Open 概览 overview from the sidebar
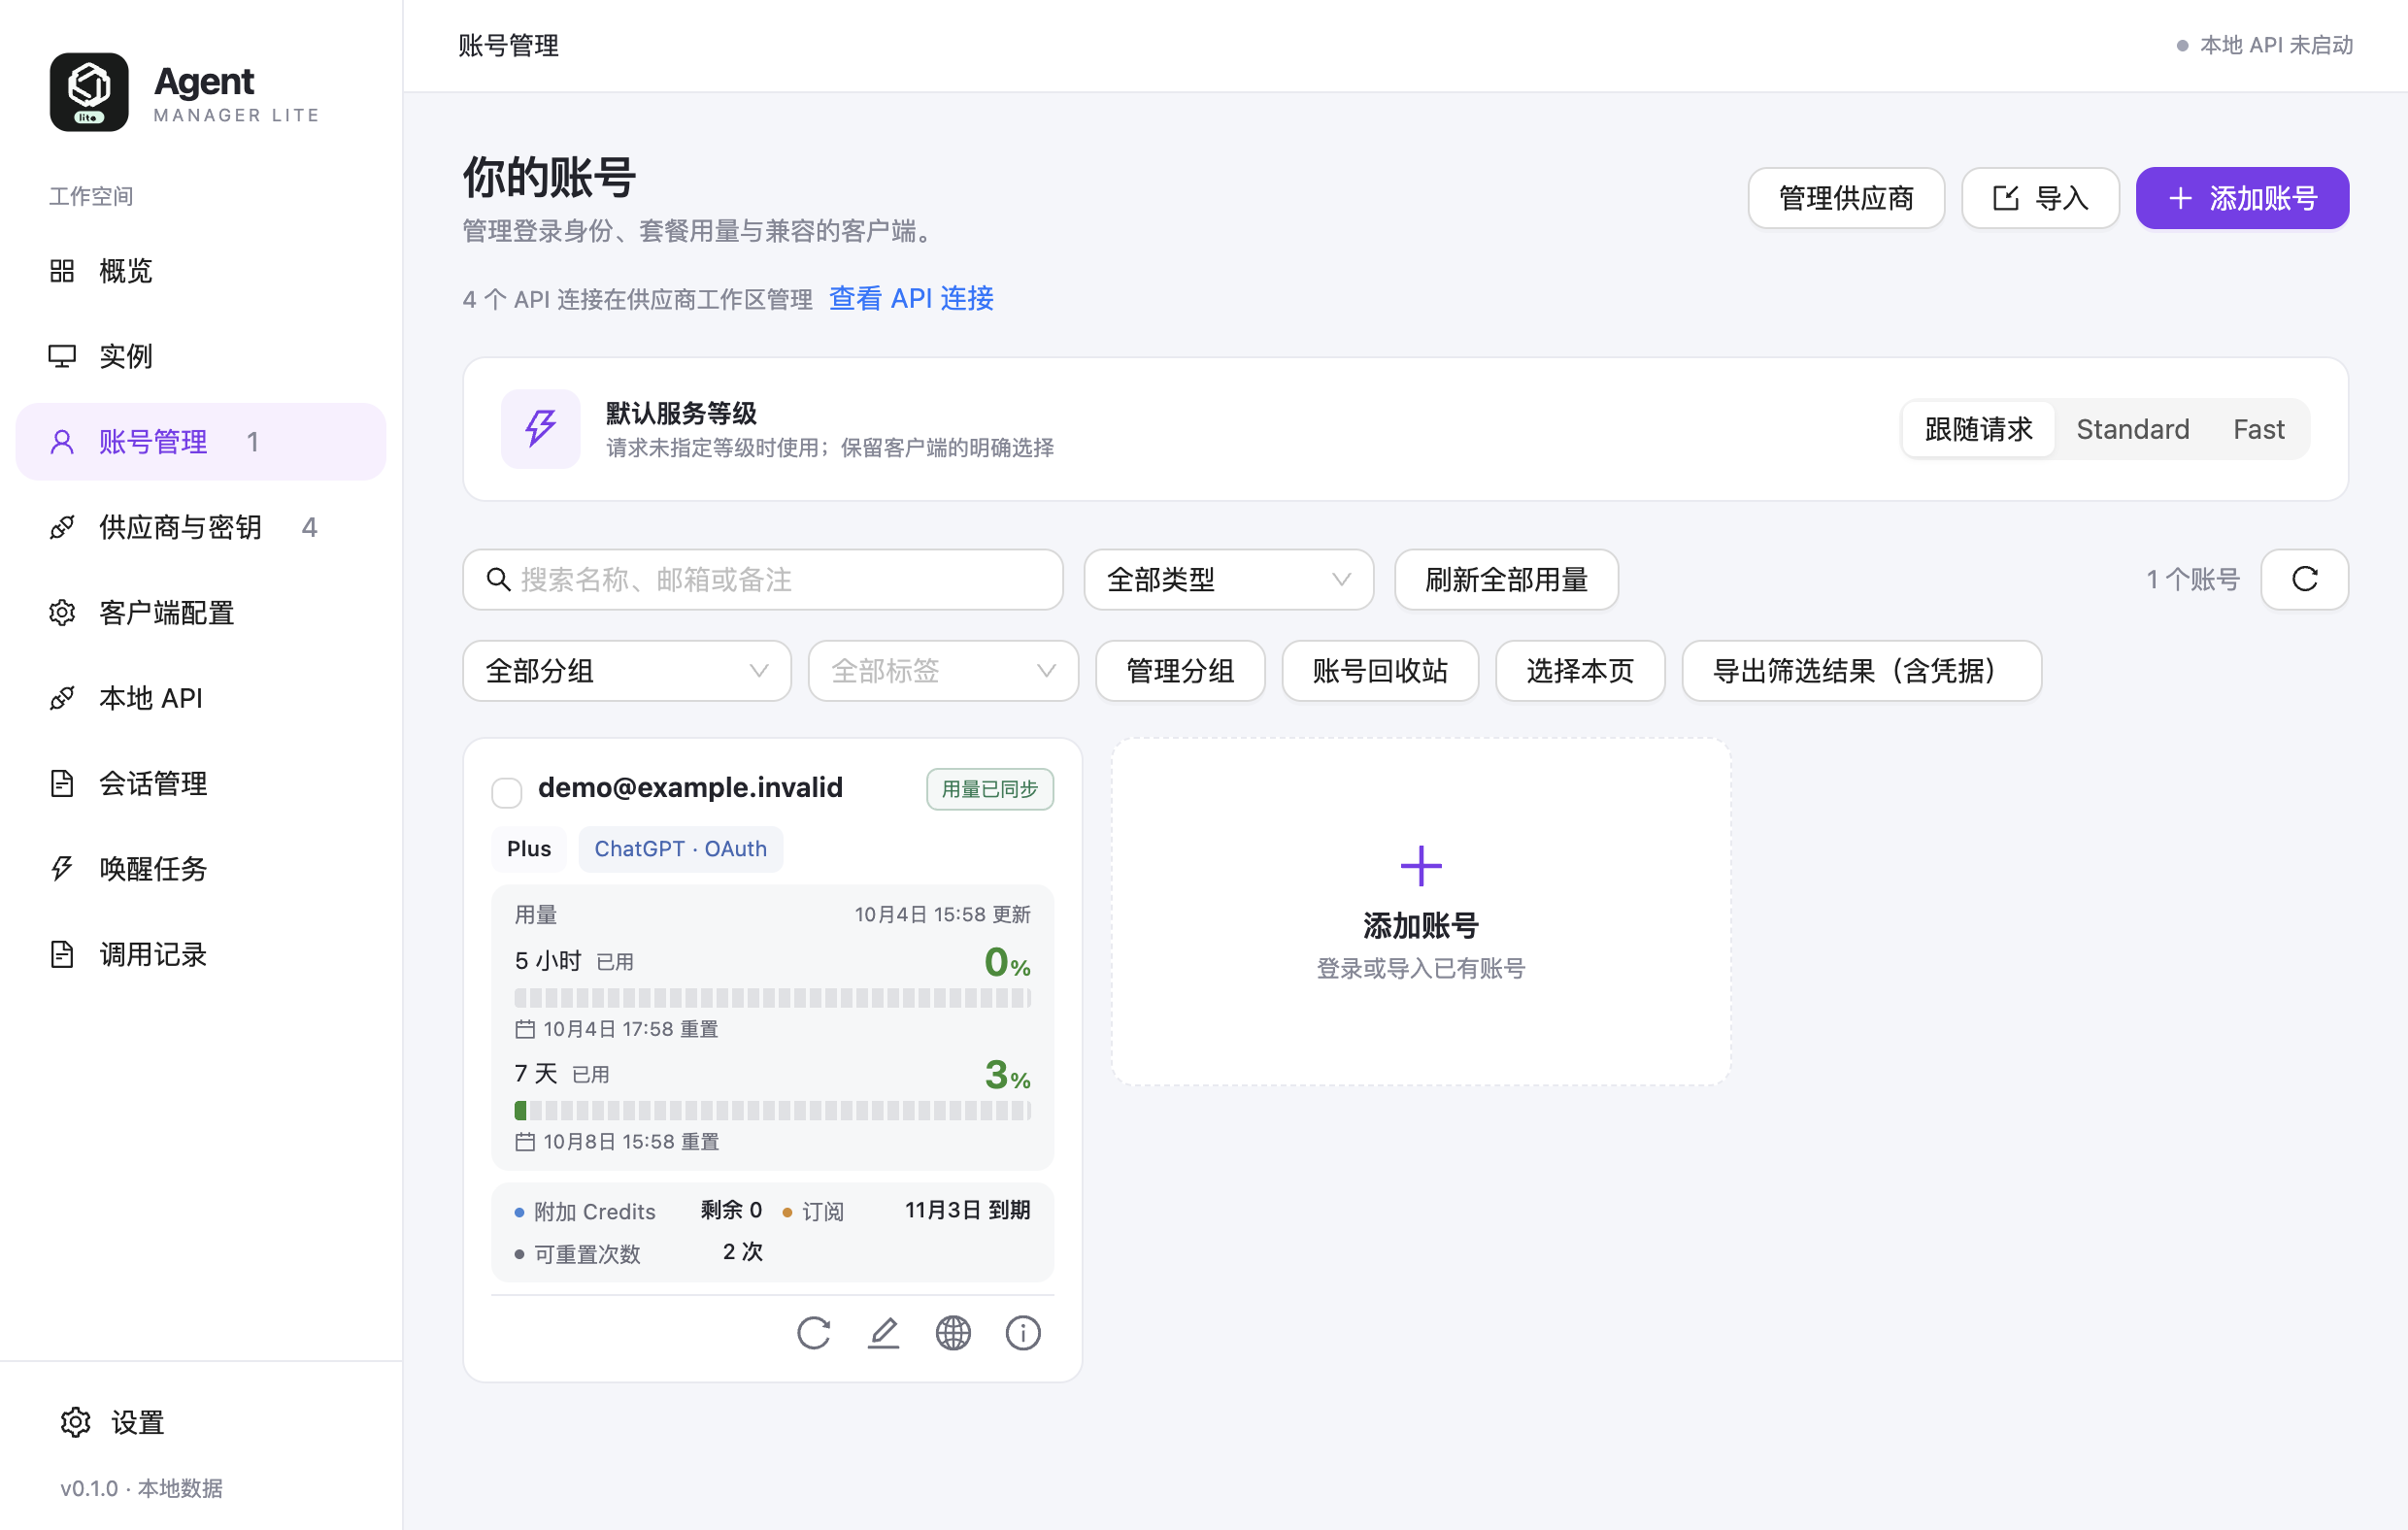 click(x=201, y=271)
